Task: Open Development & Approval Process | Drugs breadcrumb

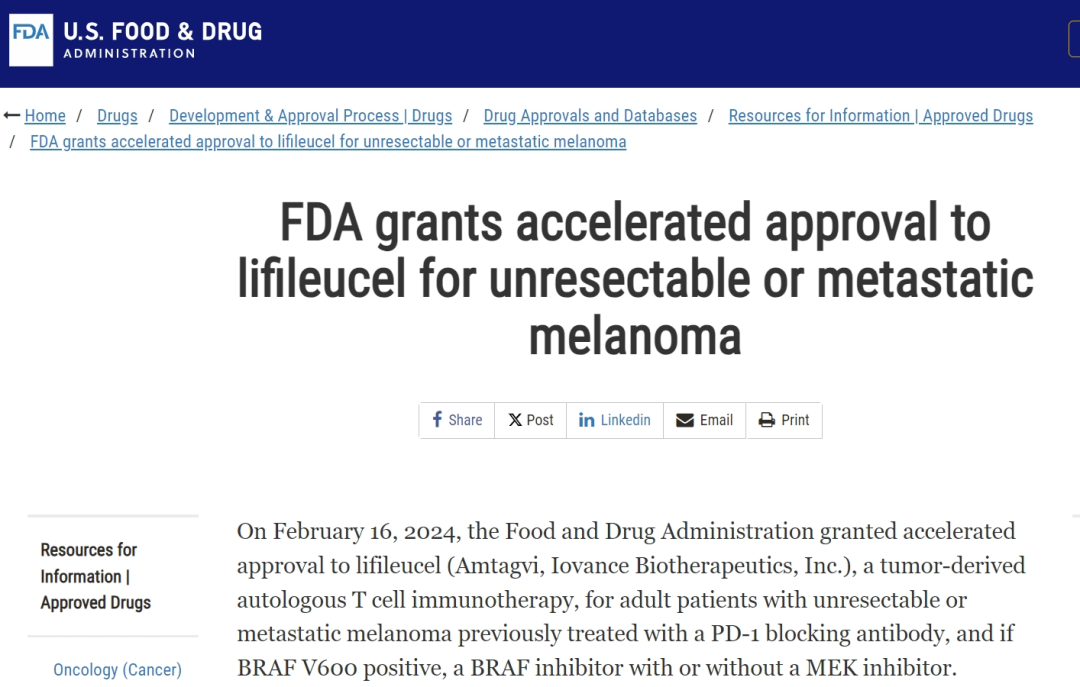Action: (310, 116)
